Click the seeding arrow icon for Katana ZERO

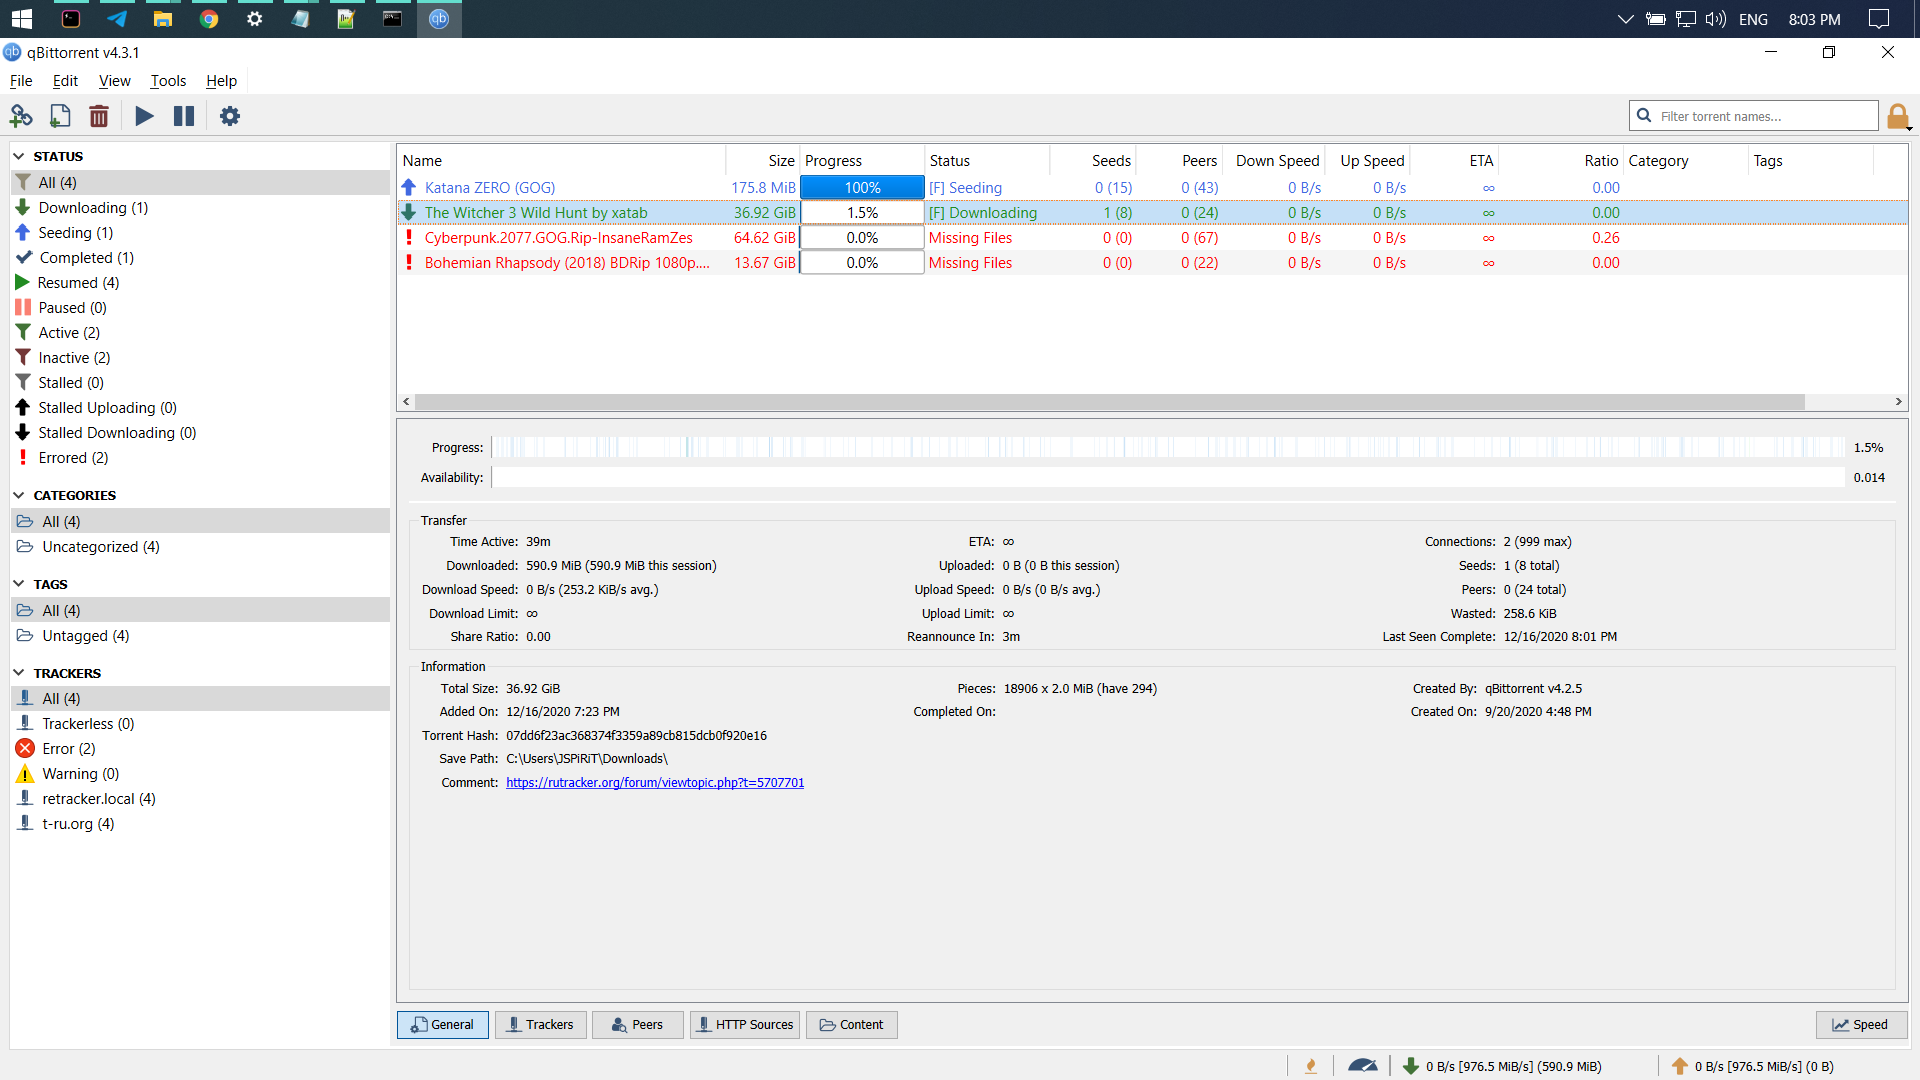coord(409,187)
